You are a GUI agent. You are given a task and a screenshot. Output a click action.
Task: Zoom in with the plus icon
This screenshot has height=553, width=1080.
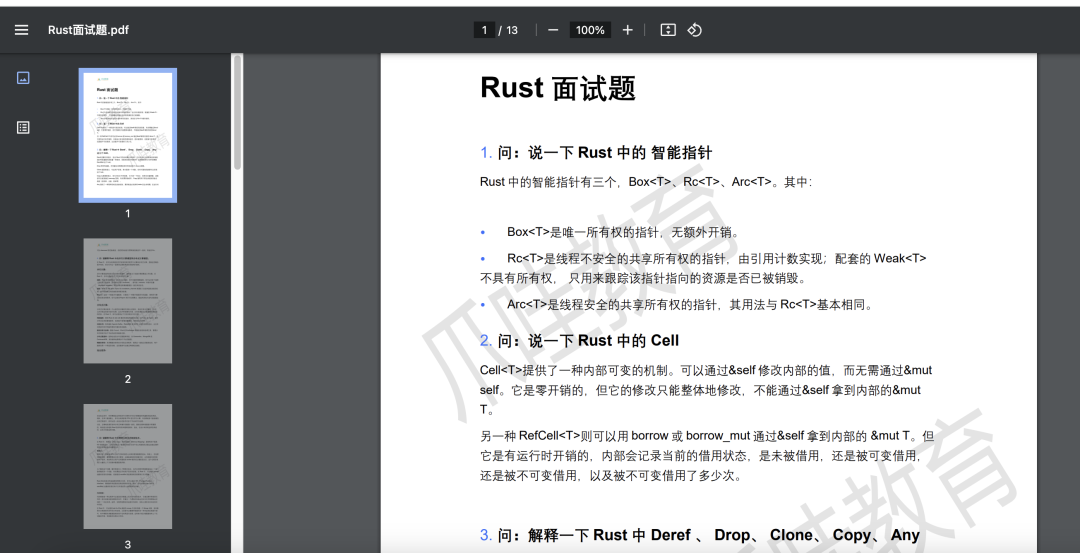627,30
